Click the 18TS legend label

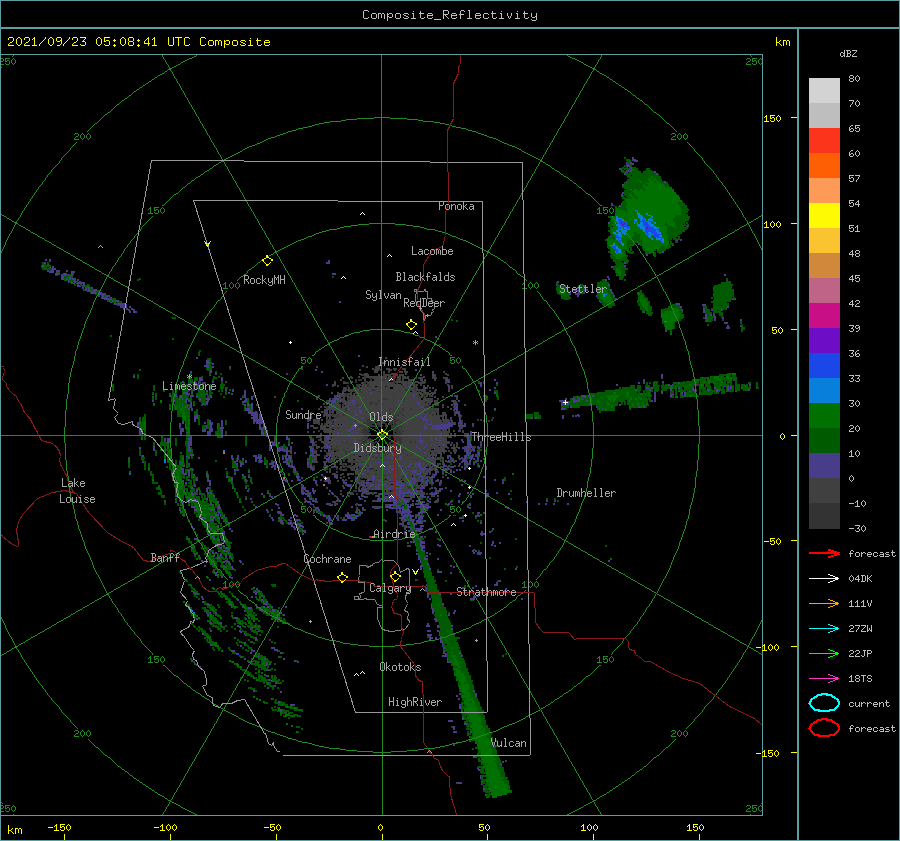pos(860,678)
